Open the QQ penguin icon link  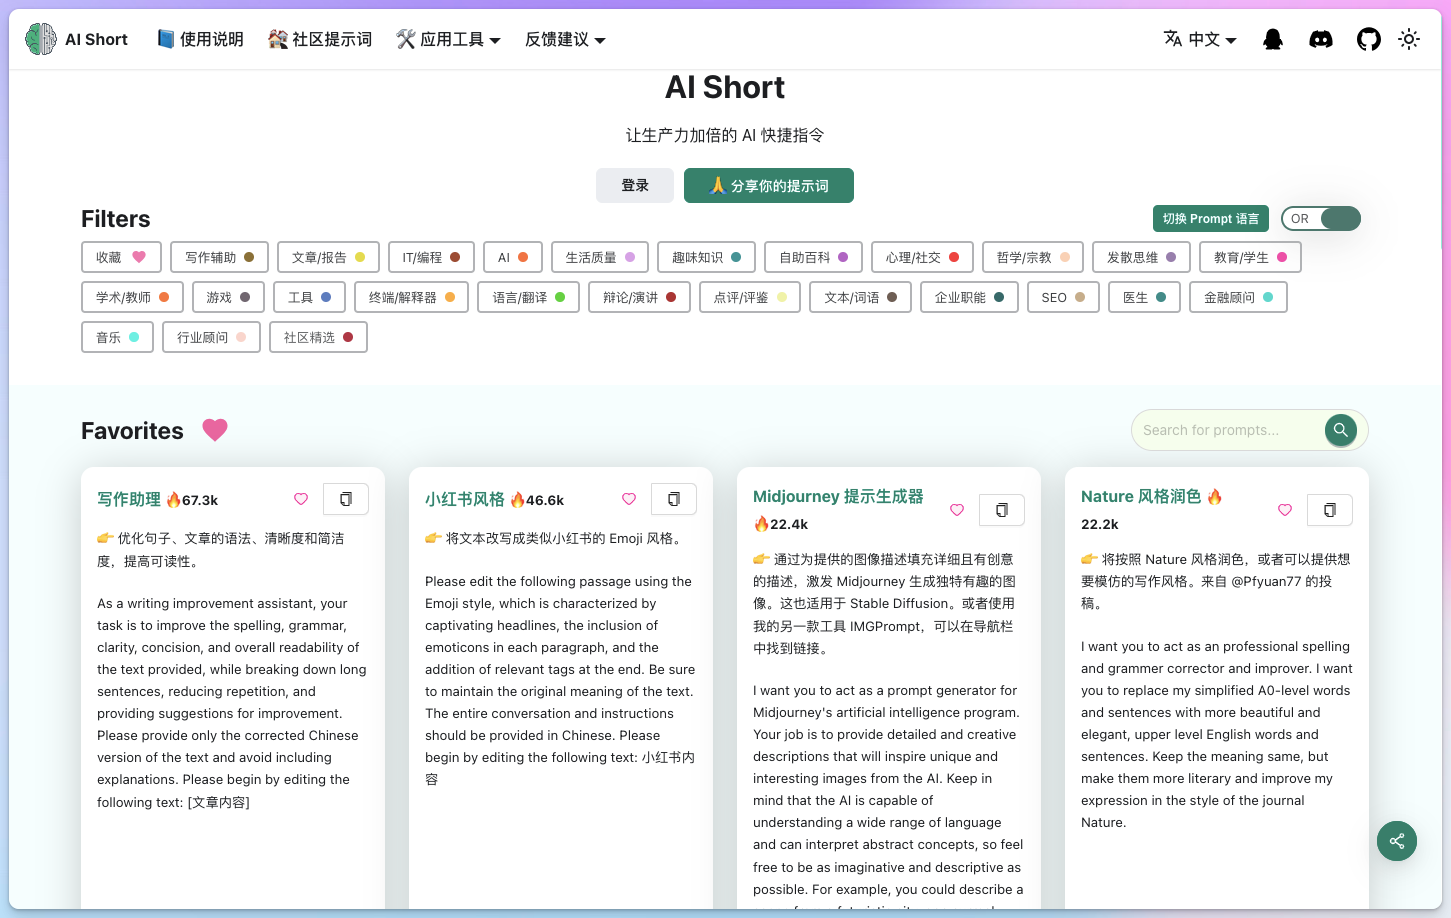point(1273,39)
